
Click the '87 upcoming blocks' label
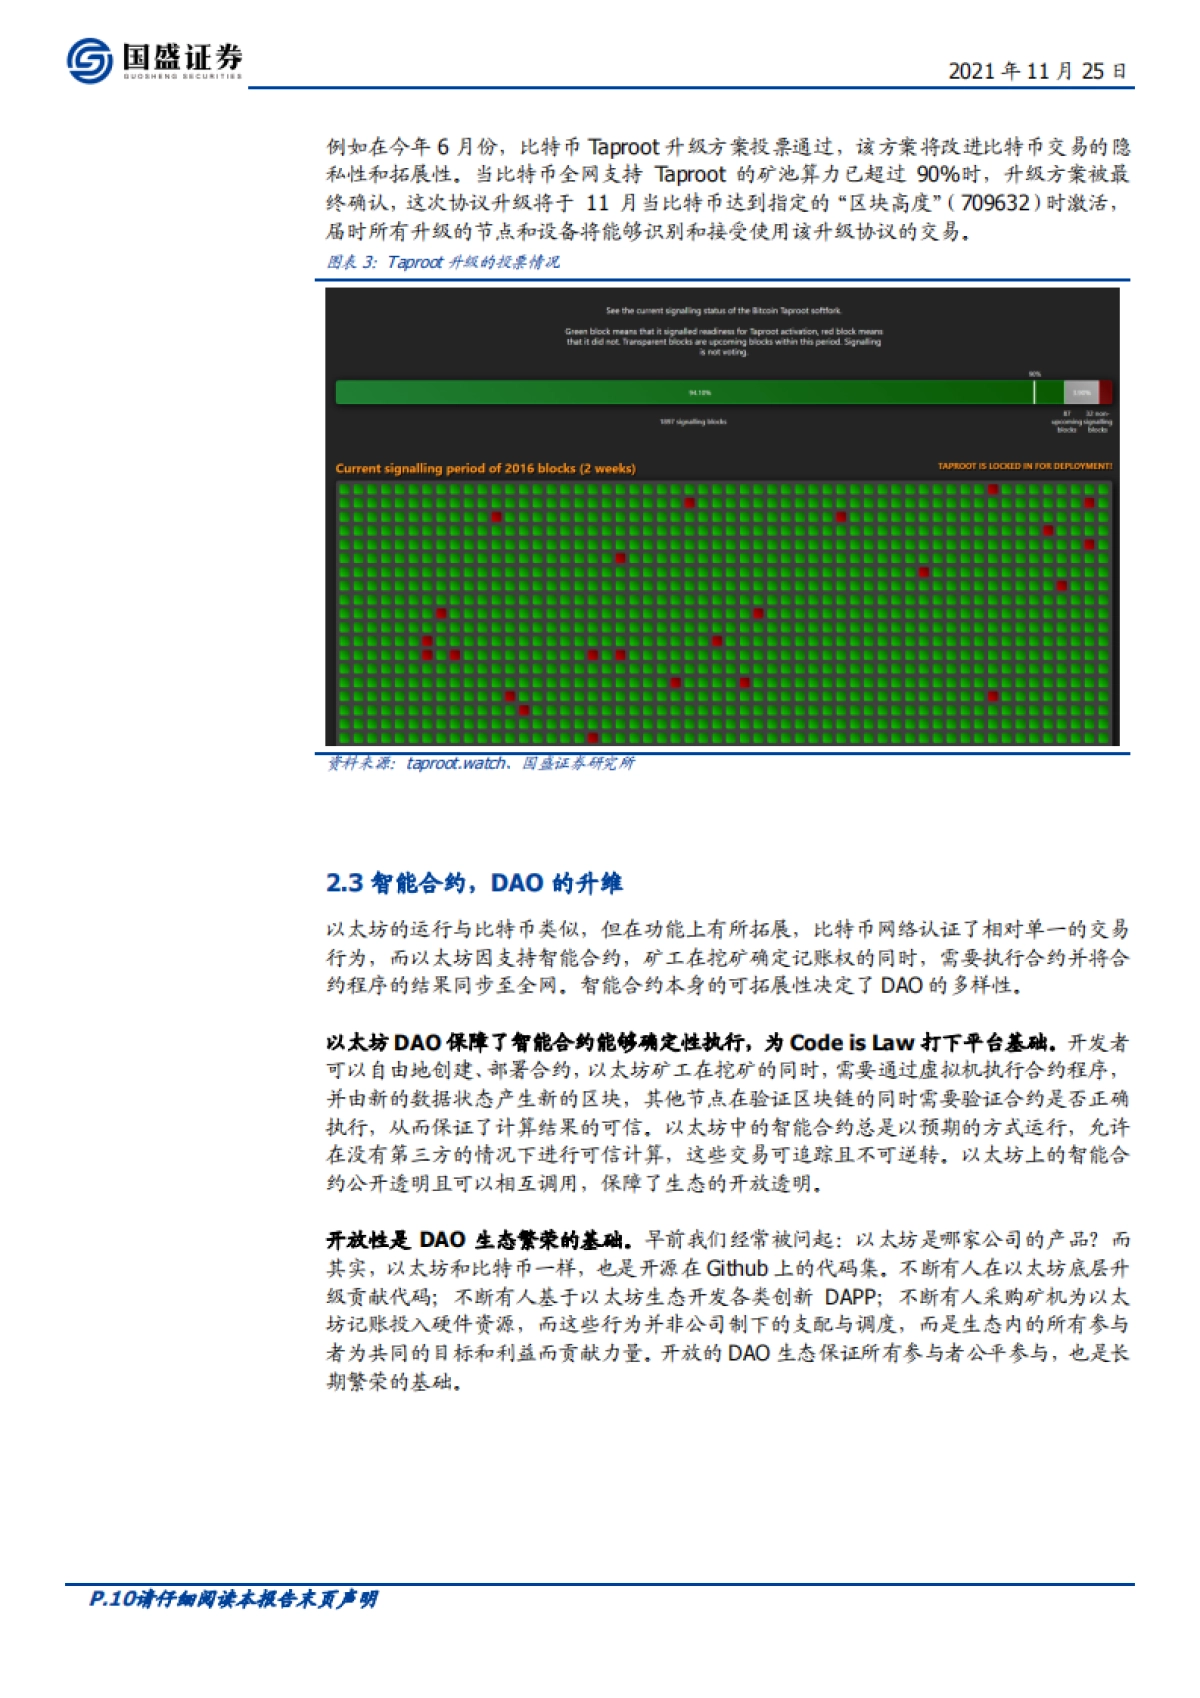(1066, 422)
